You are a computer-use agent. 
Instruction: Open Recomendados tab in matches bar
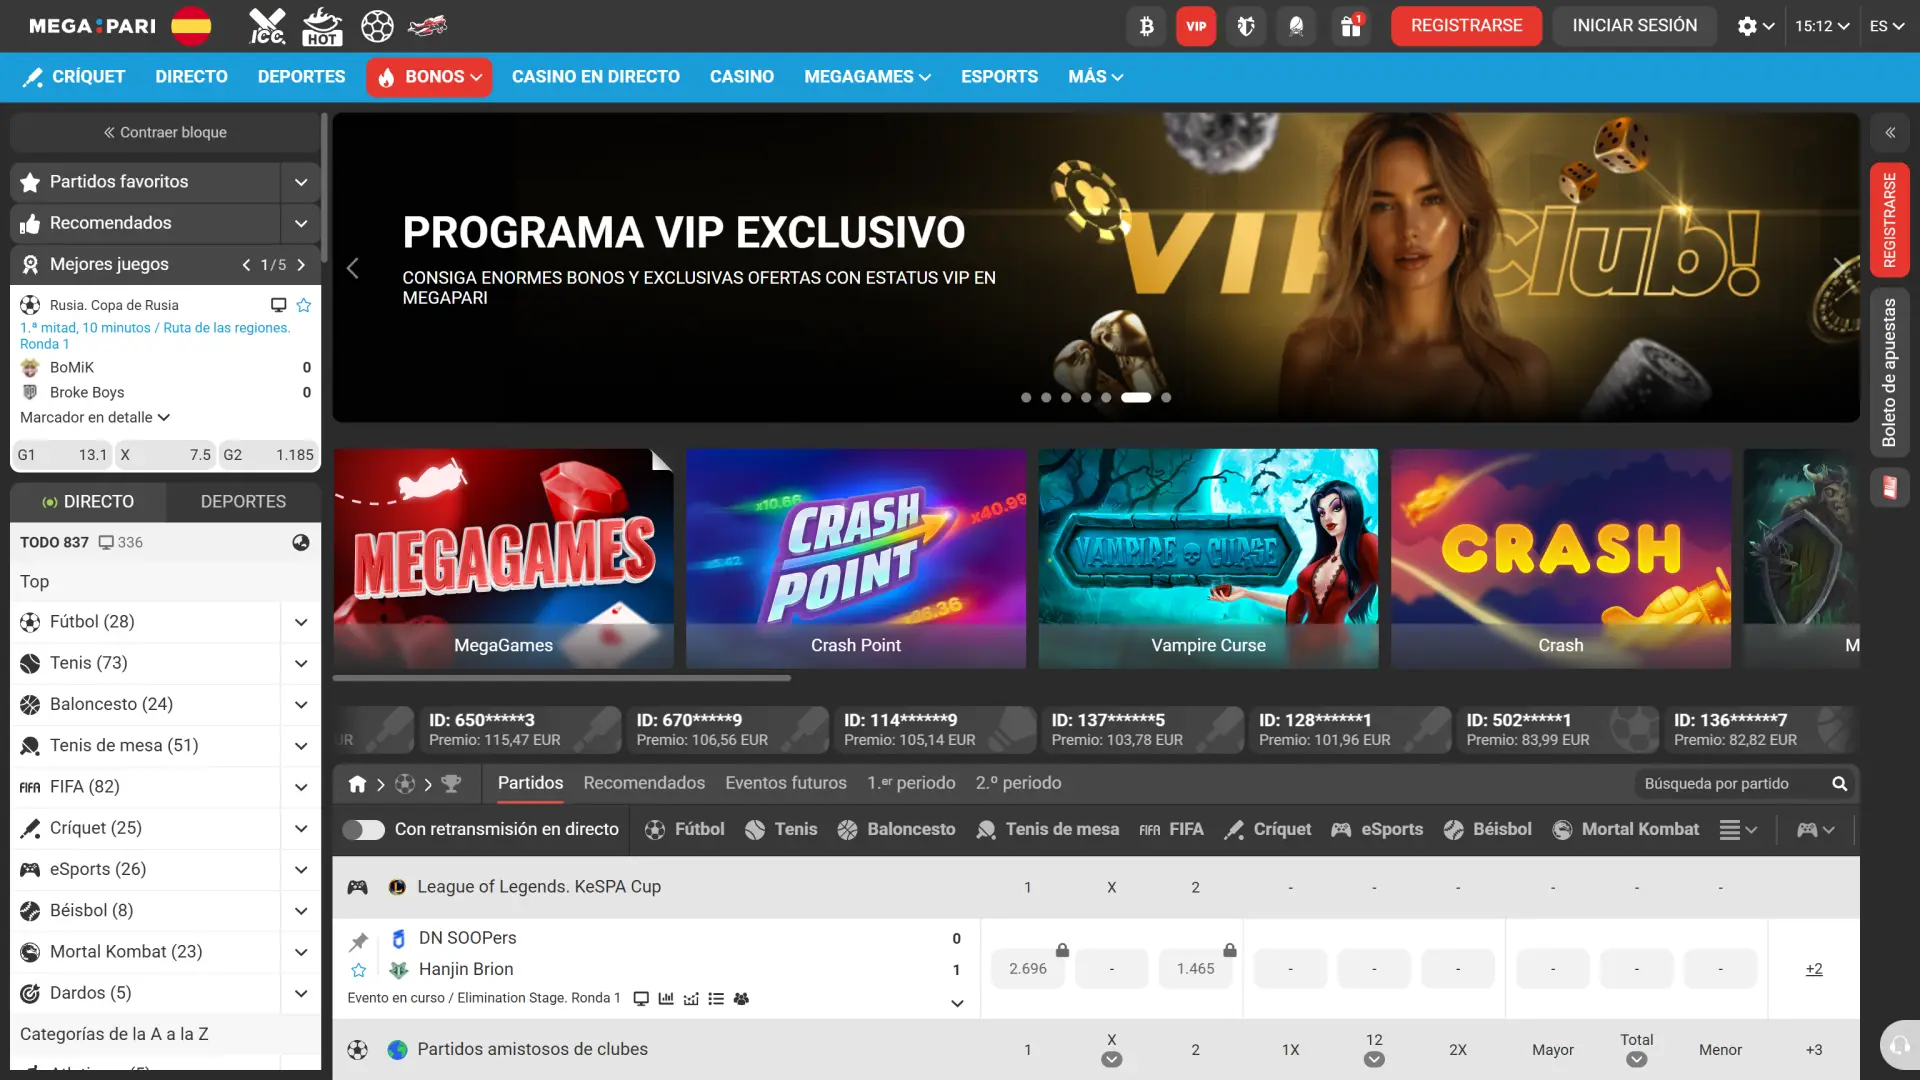pyautogui.click(x=644, y=783)
